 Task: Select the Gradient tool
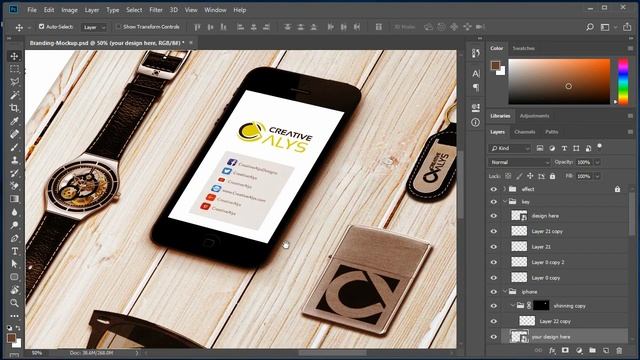14,199
